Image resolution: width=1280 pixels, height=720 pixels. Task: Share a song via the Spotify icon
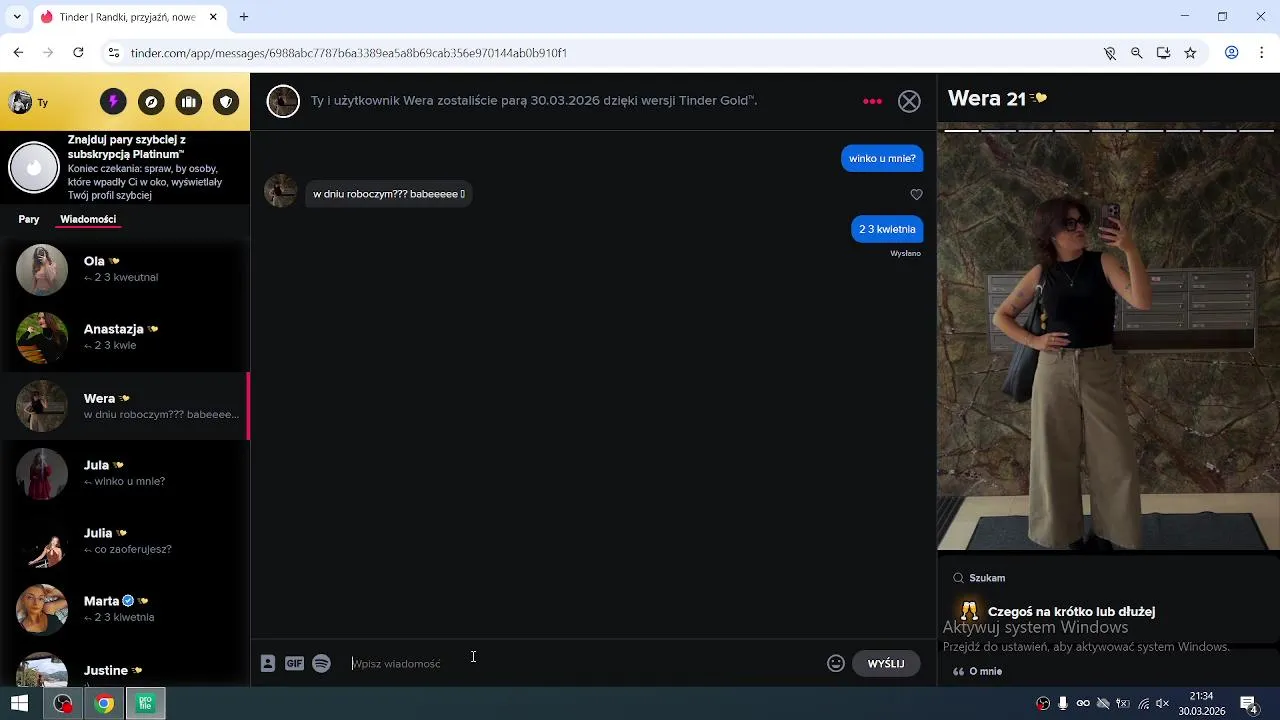pyautogui.click(x=321, y=663)
